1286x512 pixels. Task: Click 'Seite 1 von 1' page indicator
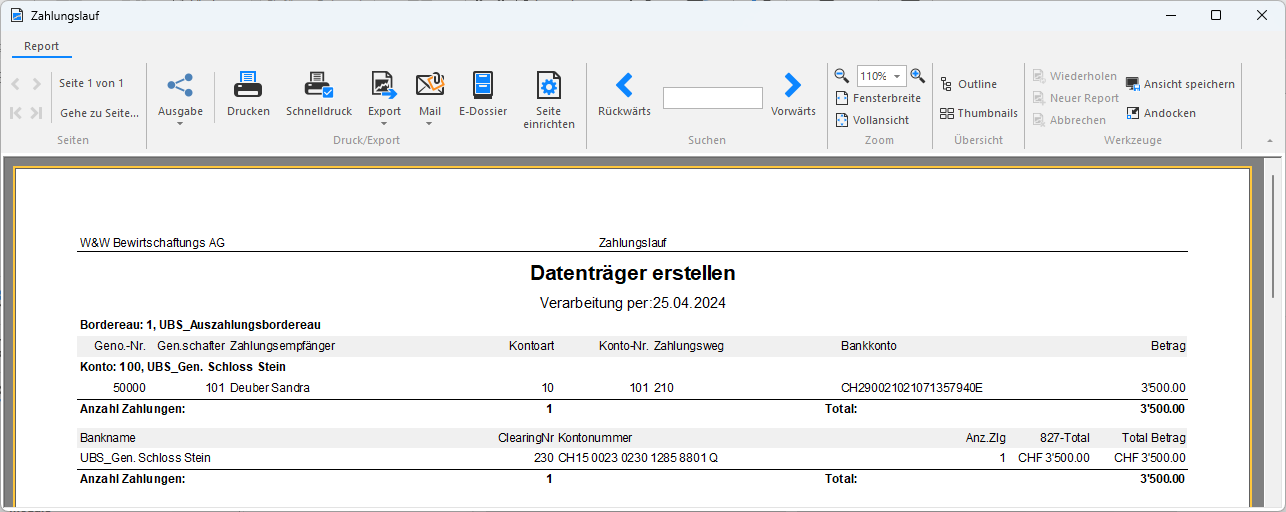91,84
